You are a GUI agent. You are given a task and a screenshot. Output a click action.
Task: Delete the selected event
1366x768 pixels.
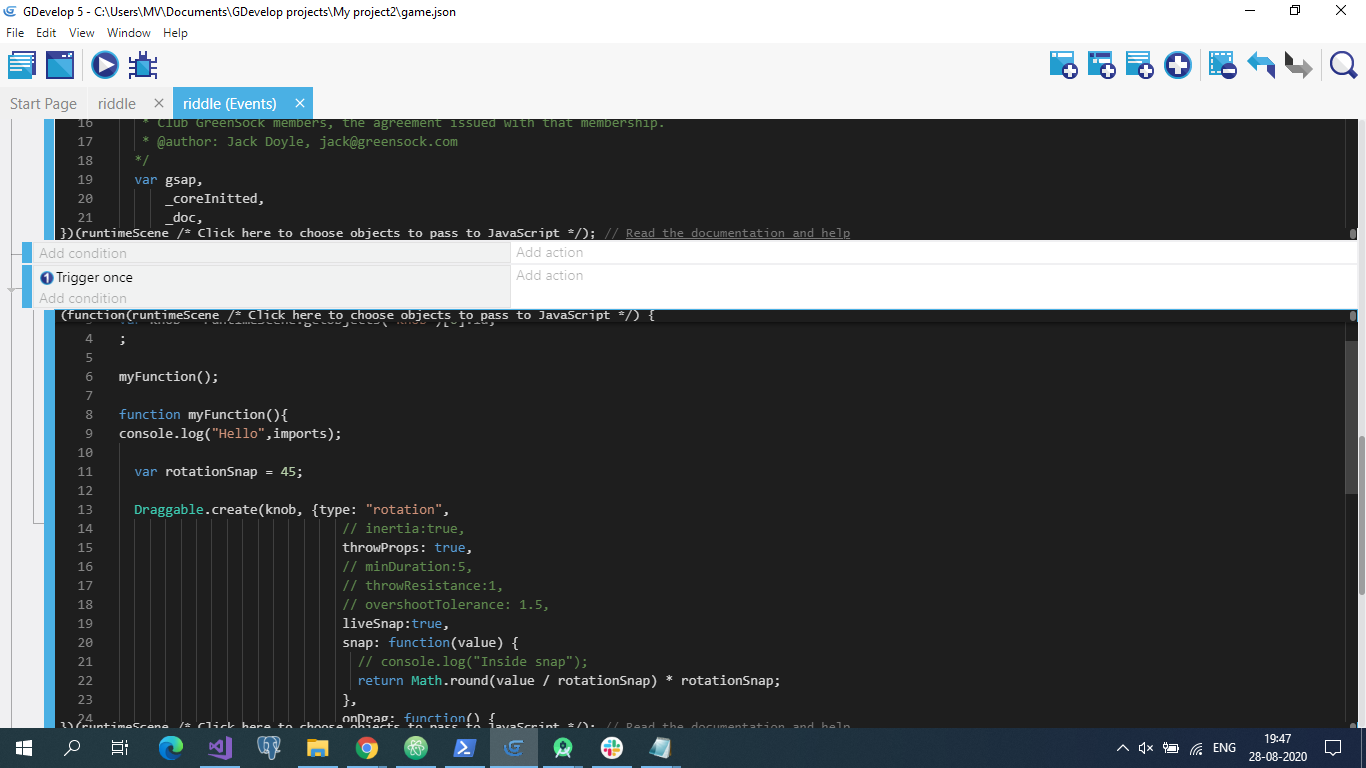coord(1222,66)
